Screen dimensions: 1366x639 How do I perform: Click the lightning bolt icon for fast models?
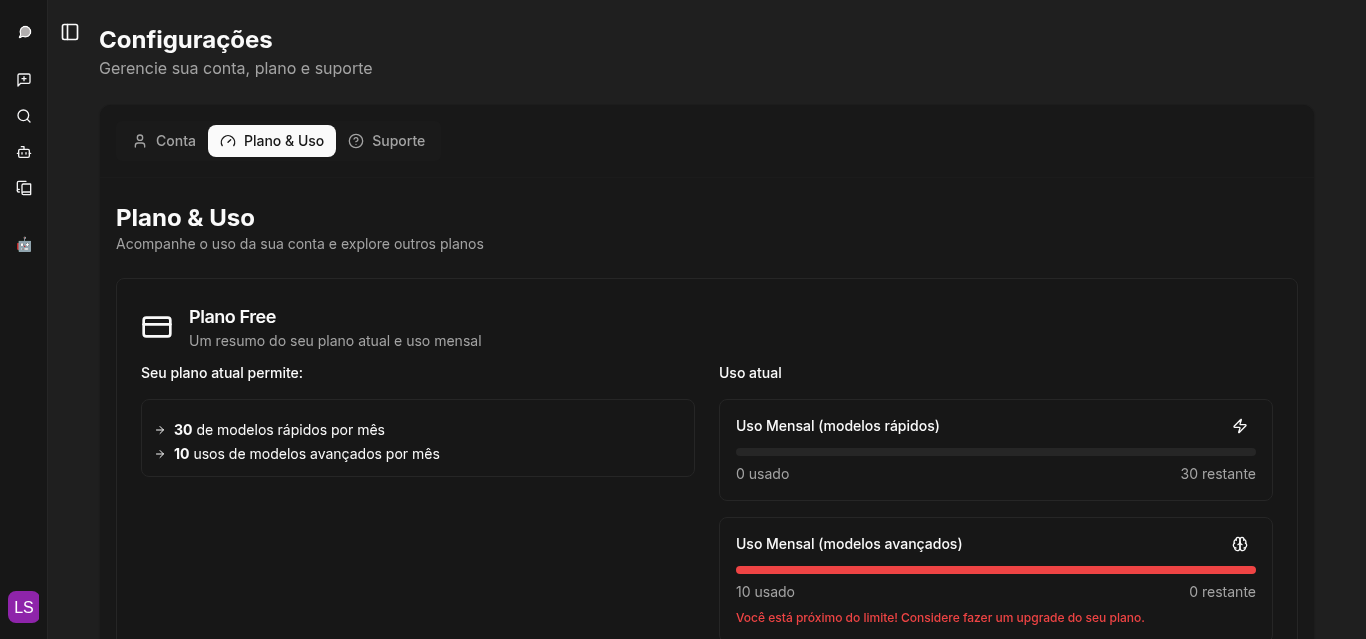pos(1240,426)
